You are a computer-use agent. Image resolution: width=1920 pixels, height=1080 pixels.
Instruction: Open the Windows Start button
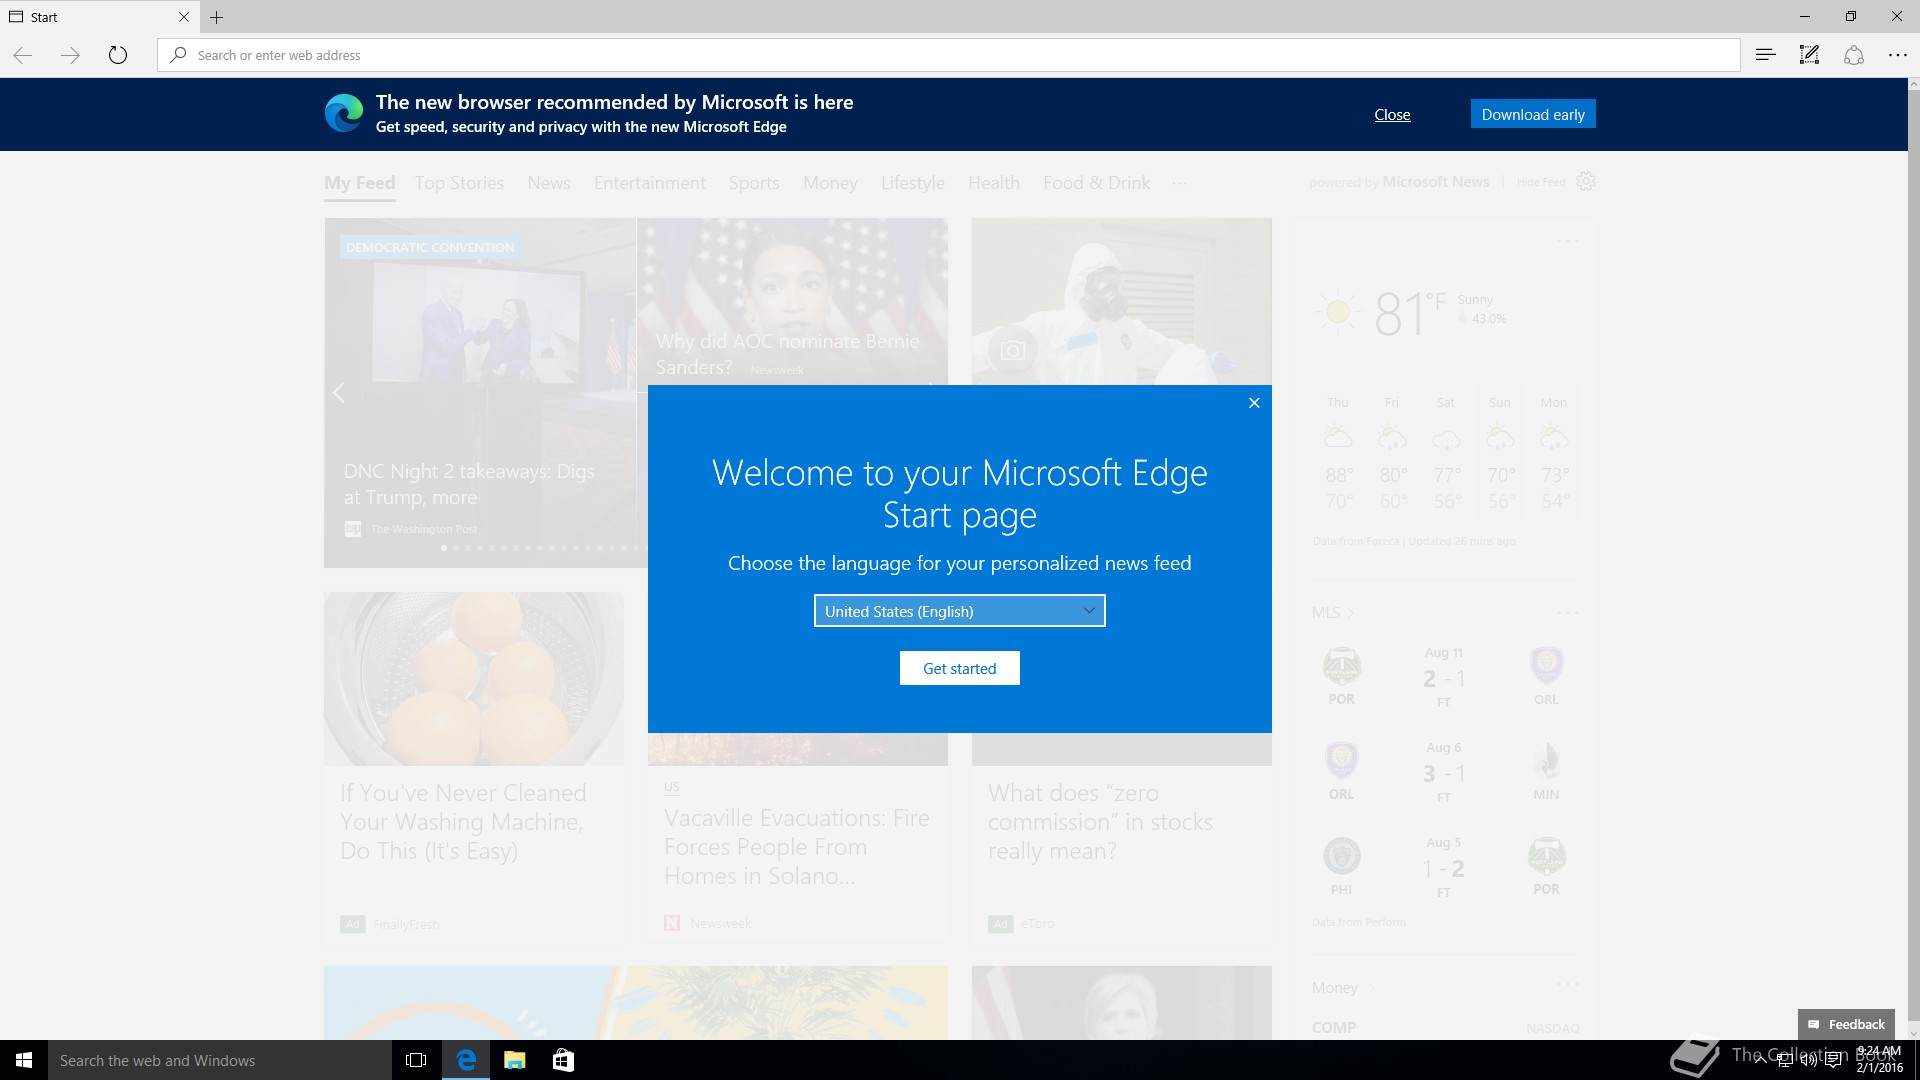click(24, 1060)
